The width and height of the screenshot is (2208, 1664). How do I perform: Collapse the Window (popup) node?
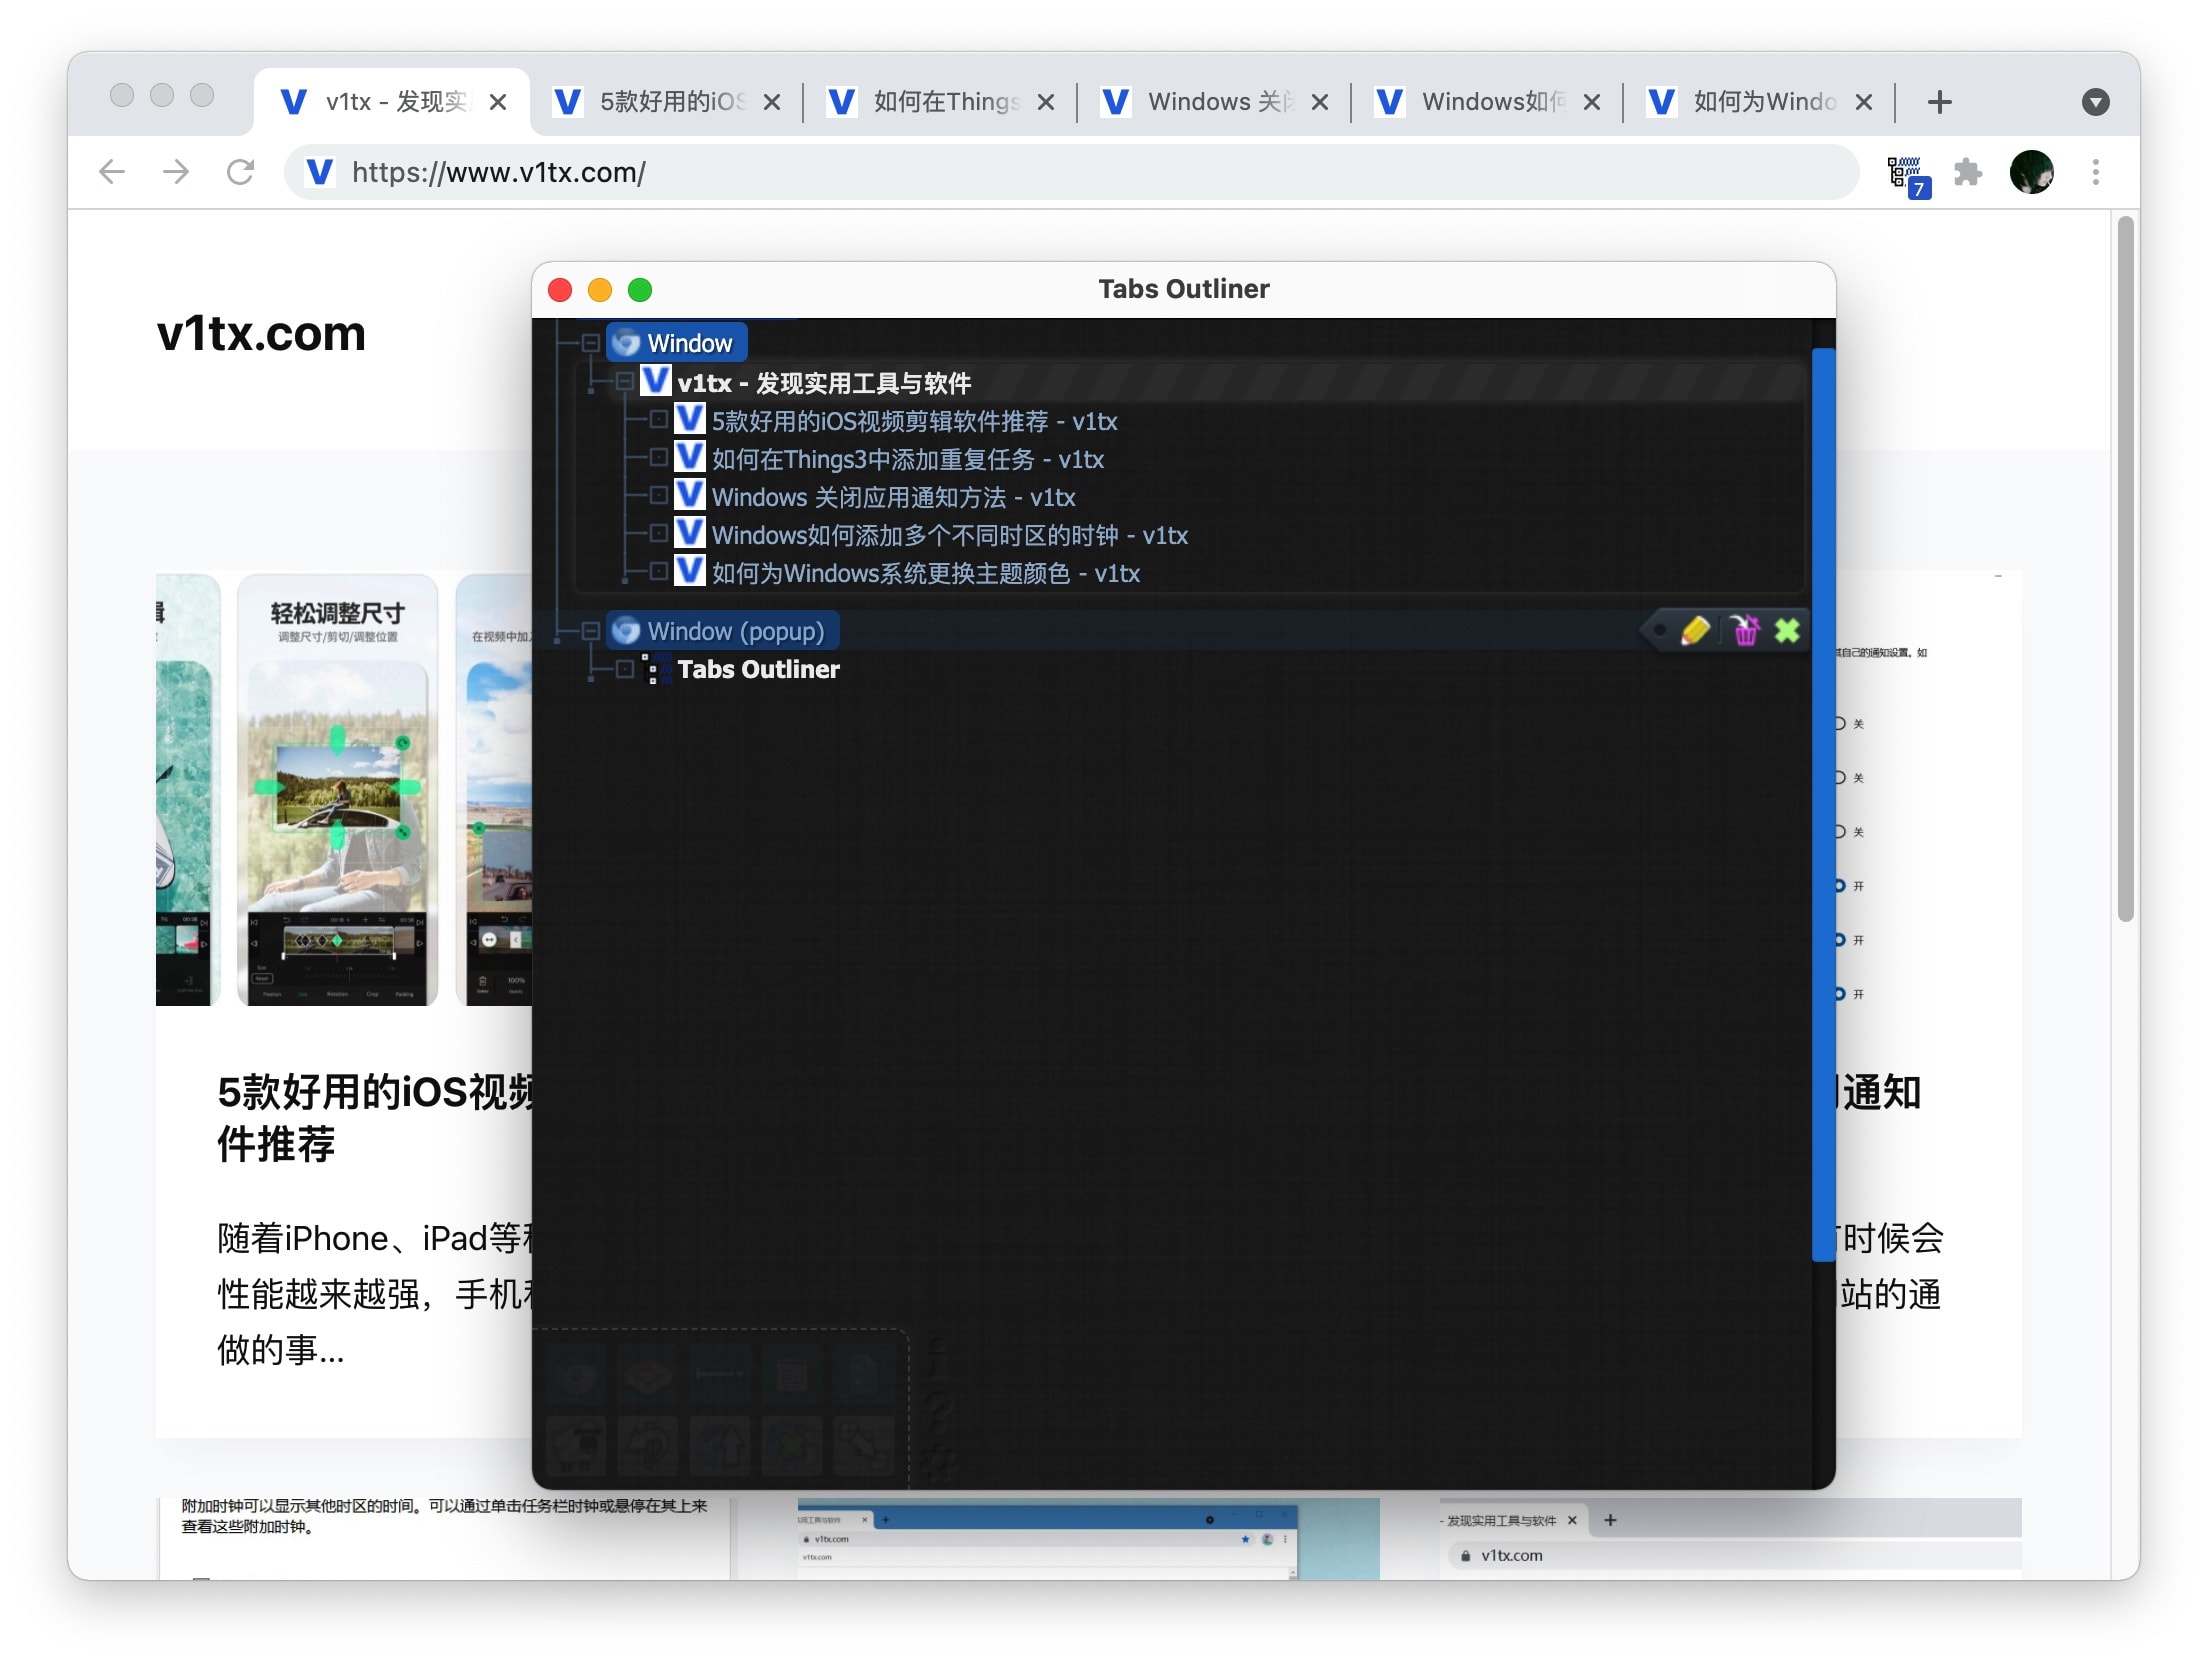click(591, 631)
